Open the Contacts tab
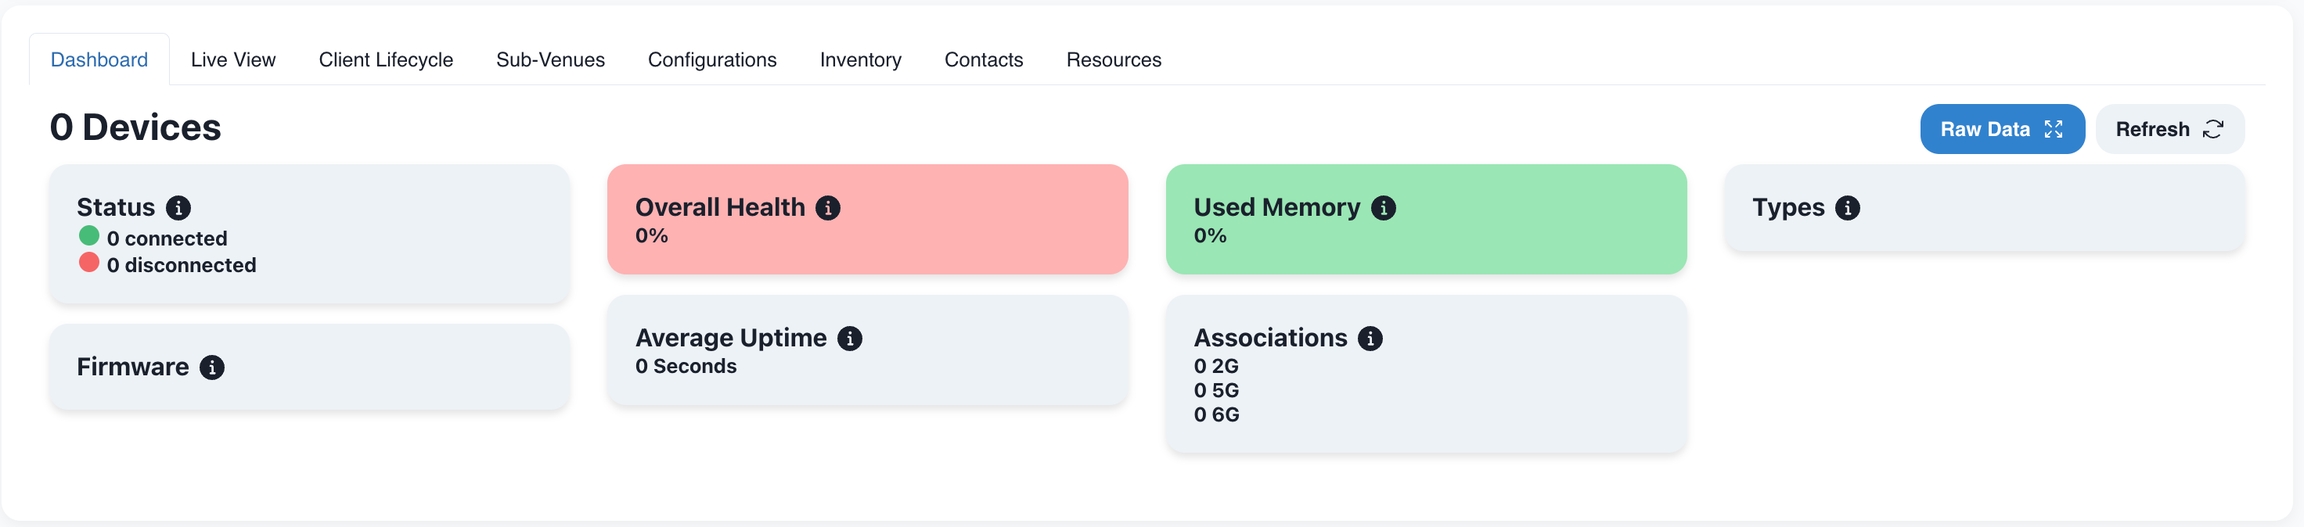 [x=983, y=60]
